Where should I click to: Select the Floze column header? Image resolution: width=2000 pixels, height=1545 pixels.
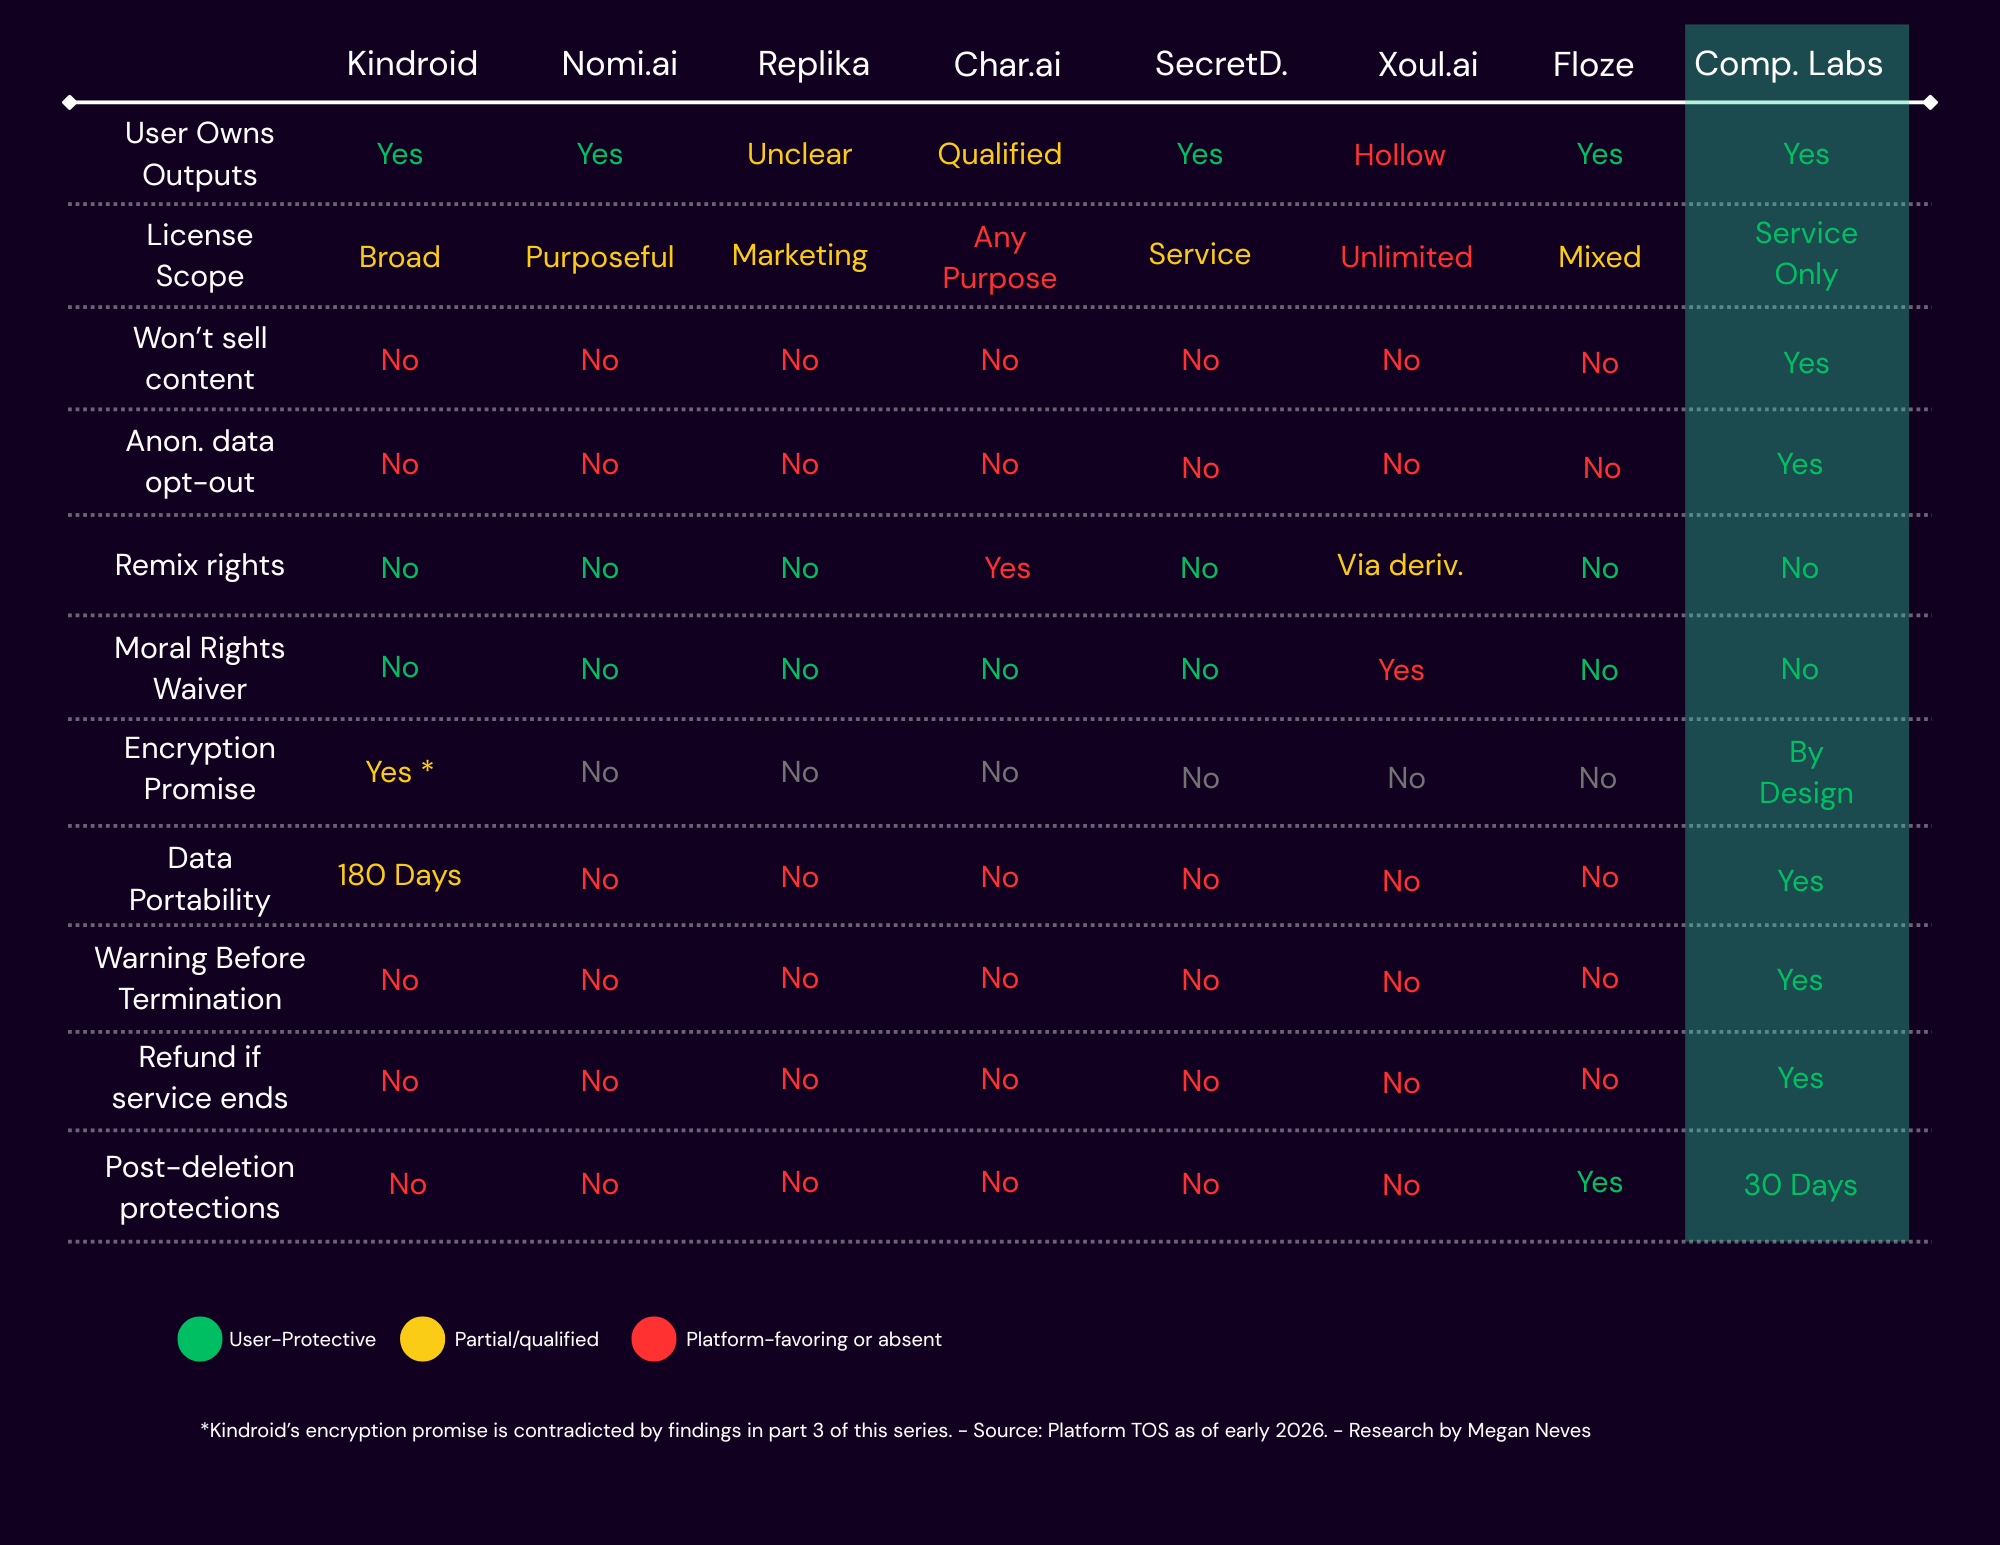tap(1593, 64)
